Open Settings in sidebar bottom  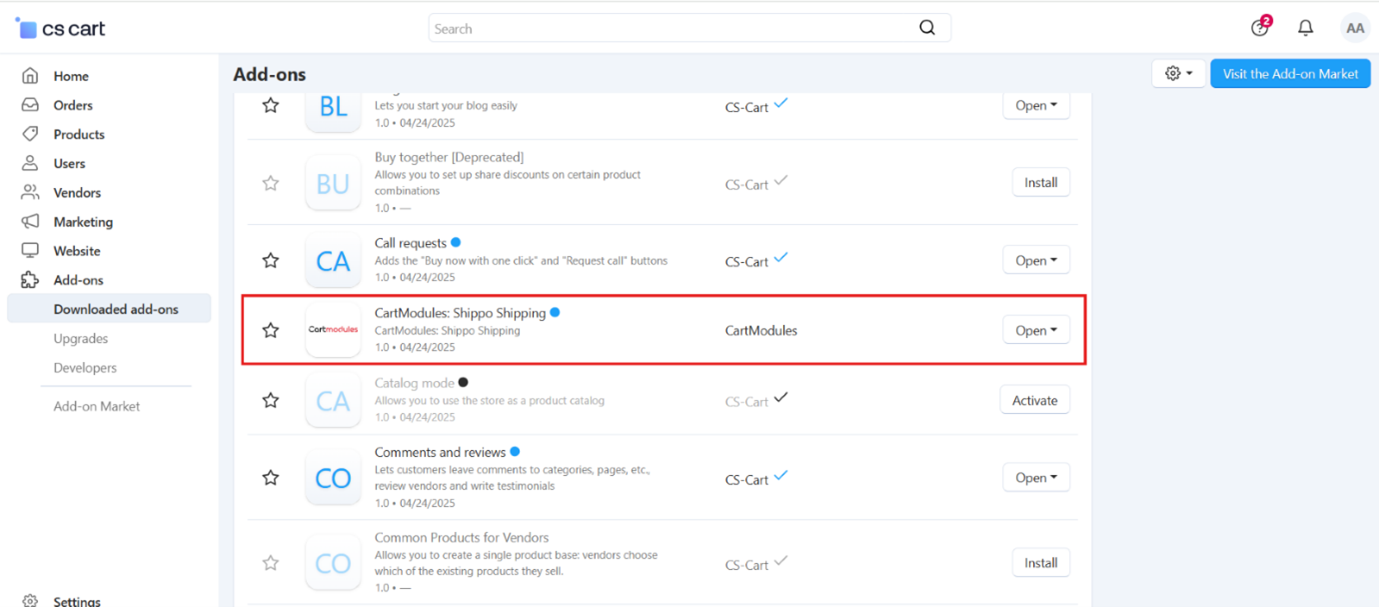click(x=77, y=601)
